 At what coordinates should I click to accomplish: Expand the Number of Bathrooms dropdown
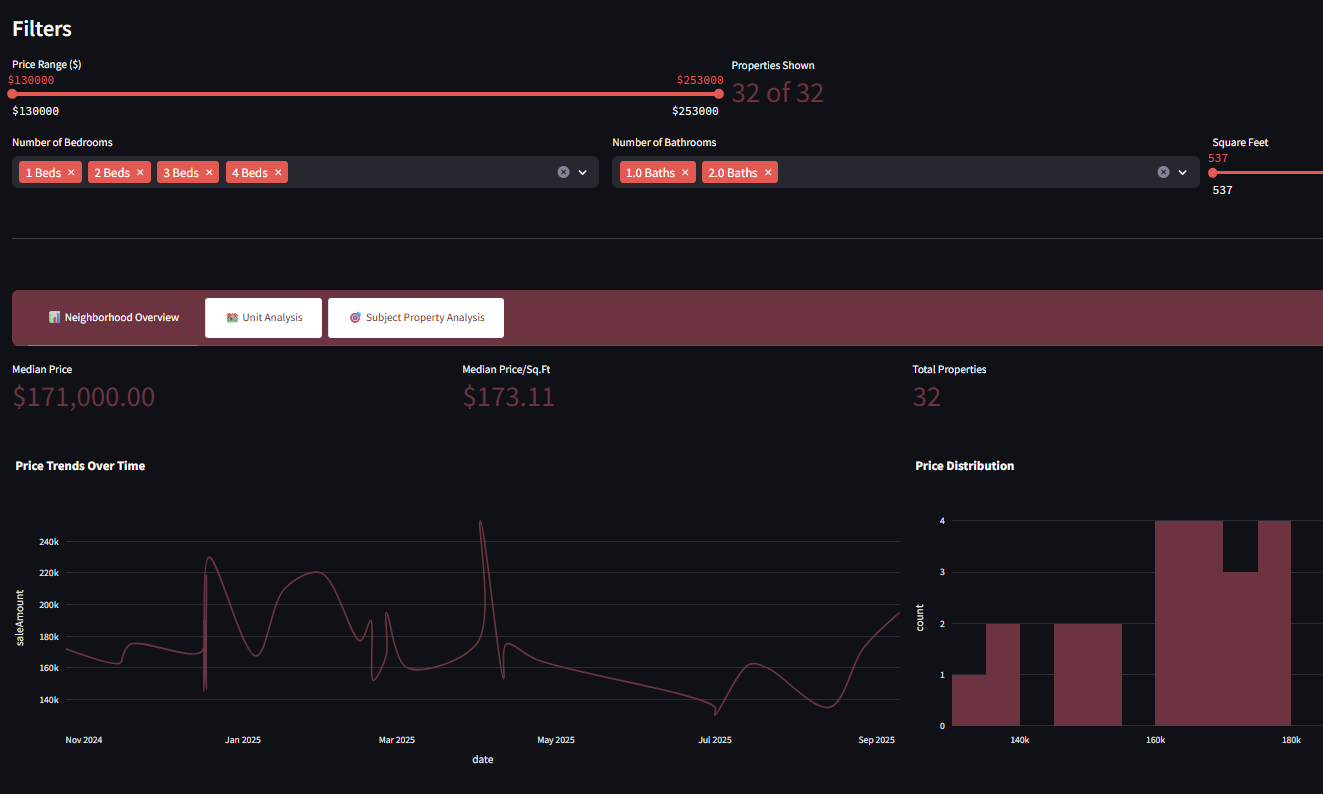1183,172
